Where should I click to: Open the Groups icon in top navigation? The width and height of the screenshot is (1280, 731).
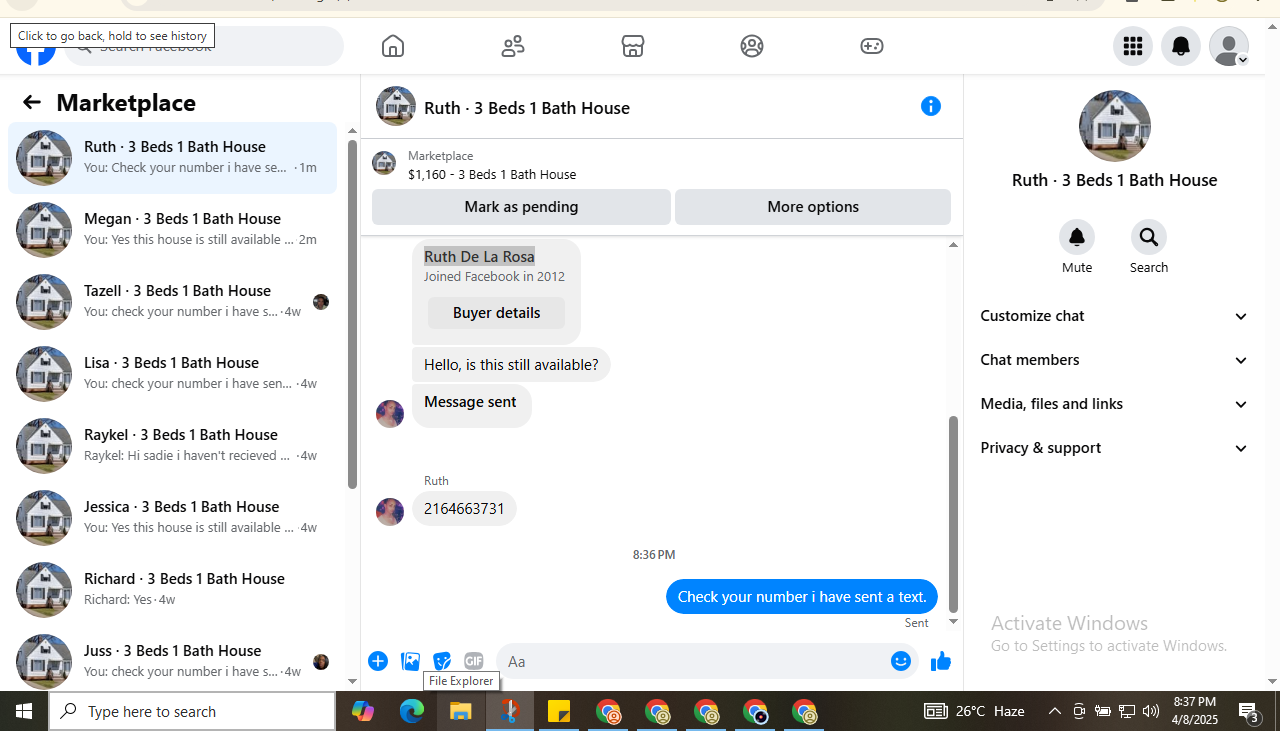pos(752,46)
